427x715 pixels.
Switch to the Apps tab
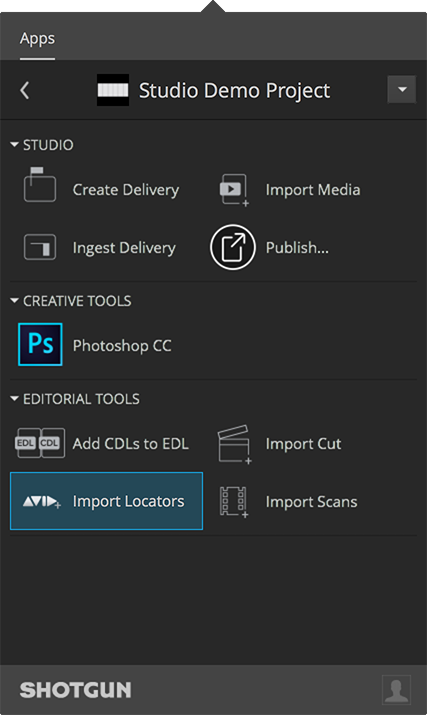(x=37, y=38)
